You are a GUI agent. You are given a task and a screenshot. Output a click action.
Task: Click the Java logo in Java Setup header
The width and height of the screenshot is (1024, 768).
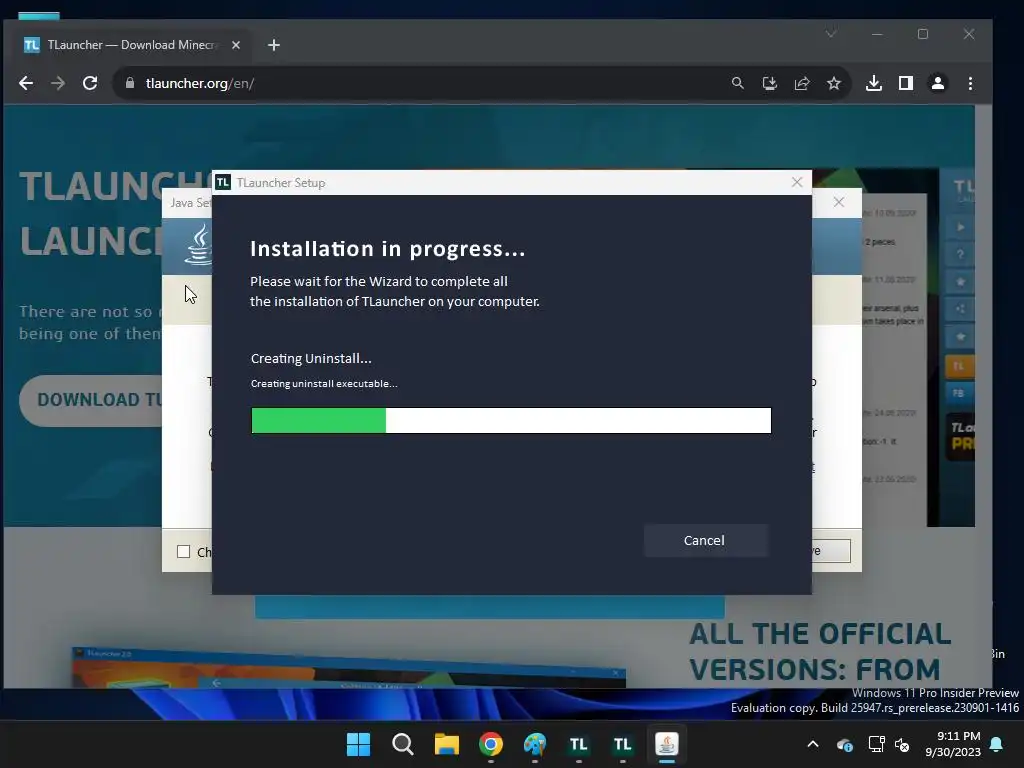coord(199,245)
